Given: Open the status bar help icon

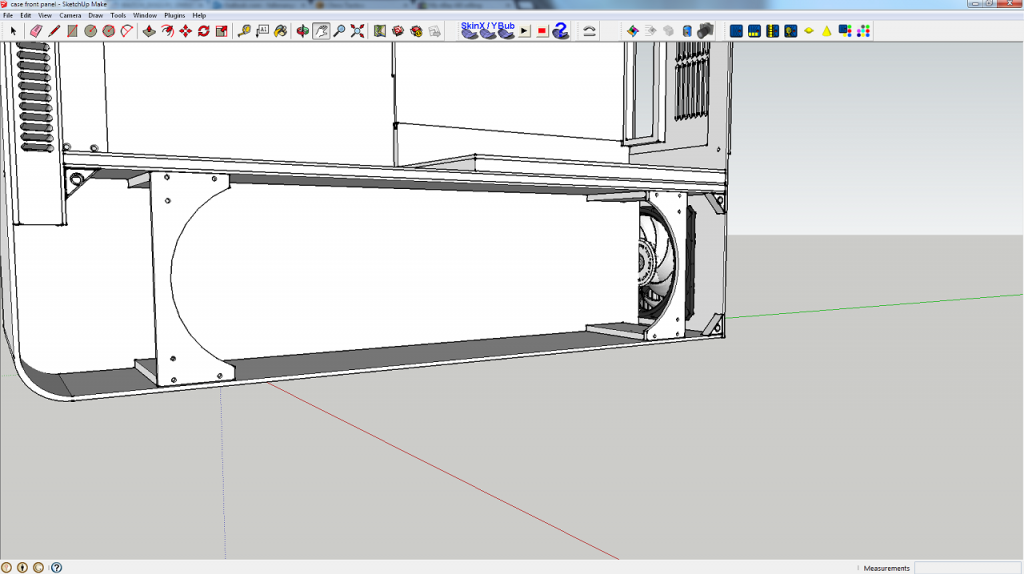Looking at the screenshot, I should [56, 567].
